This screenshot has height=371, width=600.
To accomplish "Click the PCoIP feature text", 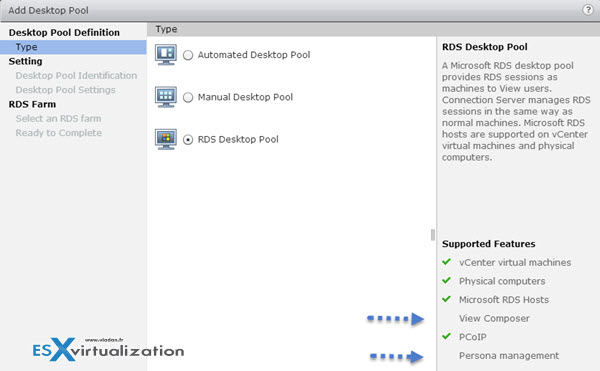I will pyautogui.click(x=473, y=337).
